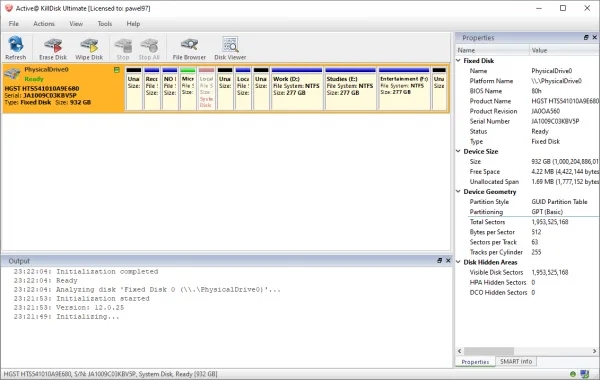This screenshot has width=600, height=380.
Task: Select the DCO Hidden Sectors row
Action: (x=527, y=292)
